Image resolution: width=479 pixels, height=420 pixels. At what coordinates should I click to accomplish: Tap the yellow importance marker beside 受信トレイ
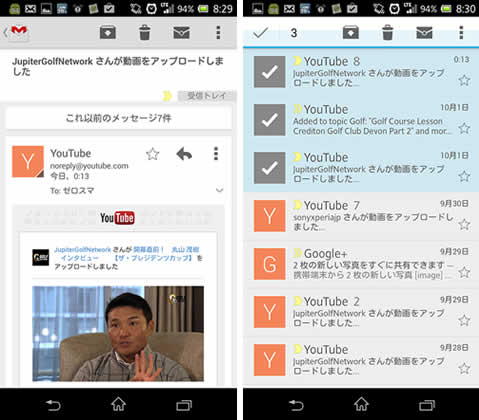(x=167, y=96)
